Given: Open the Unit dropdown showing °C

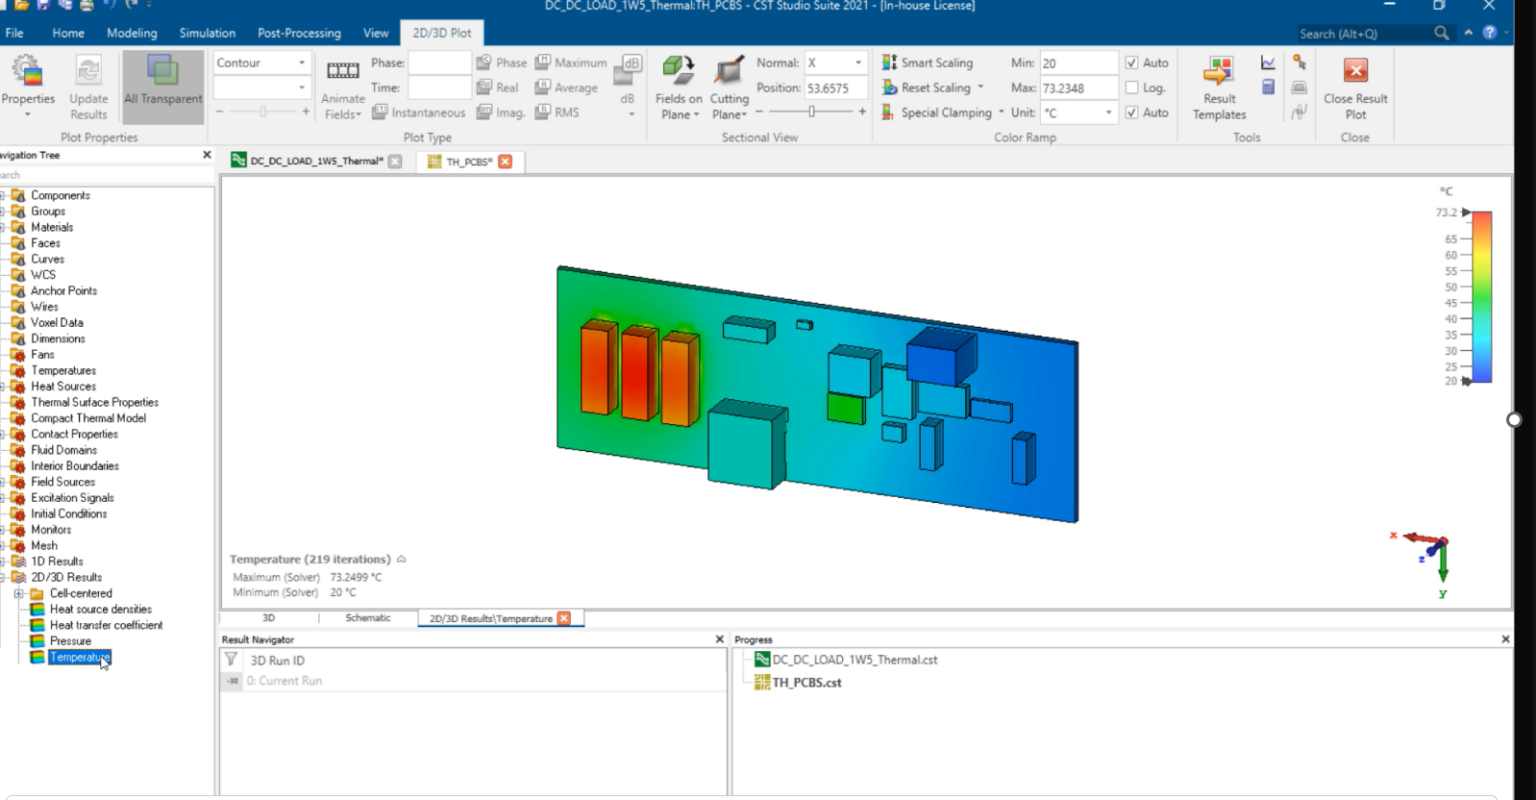Looking at the screenshot, I should (1108, 113).
